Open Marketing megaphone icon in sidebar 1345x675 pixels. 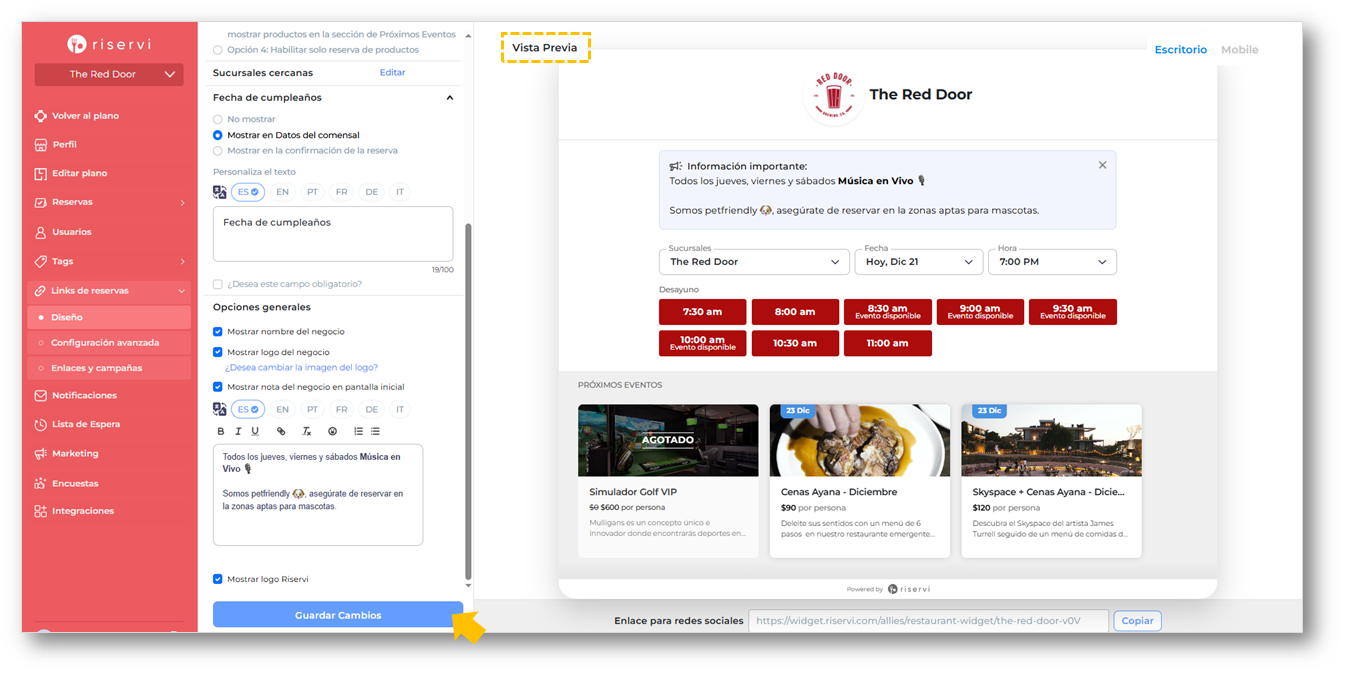tap(40, 453)
